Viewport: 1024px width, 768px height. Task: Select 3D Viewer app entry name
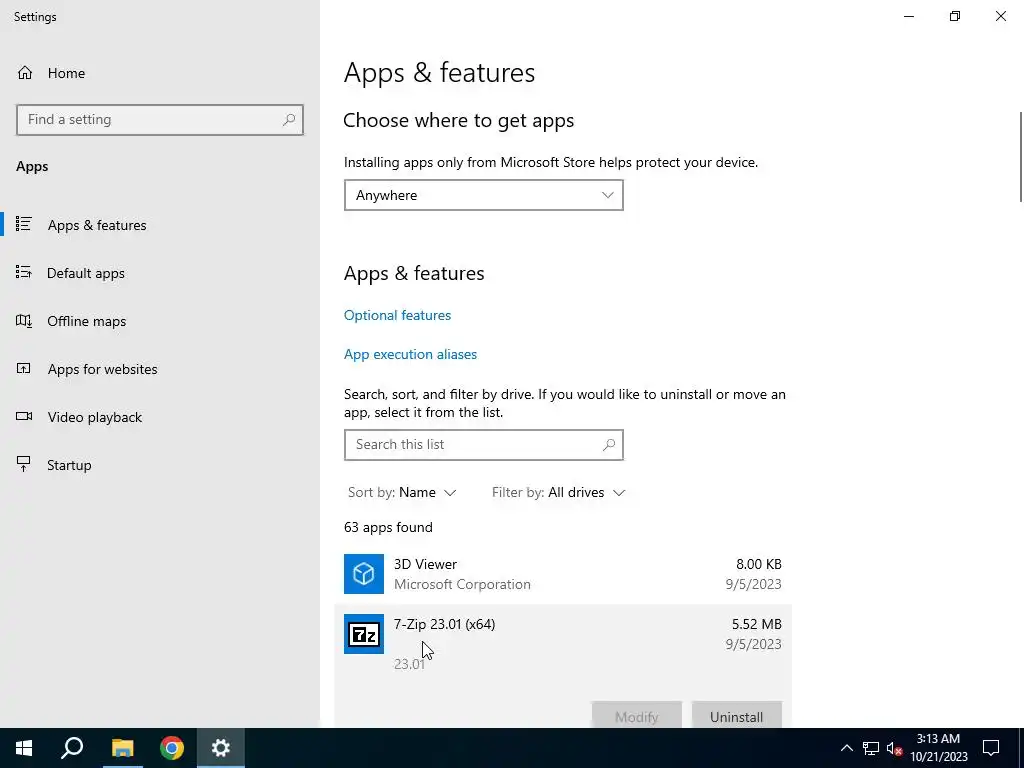[x=425, y=564]
